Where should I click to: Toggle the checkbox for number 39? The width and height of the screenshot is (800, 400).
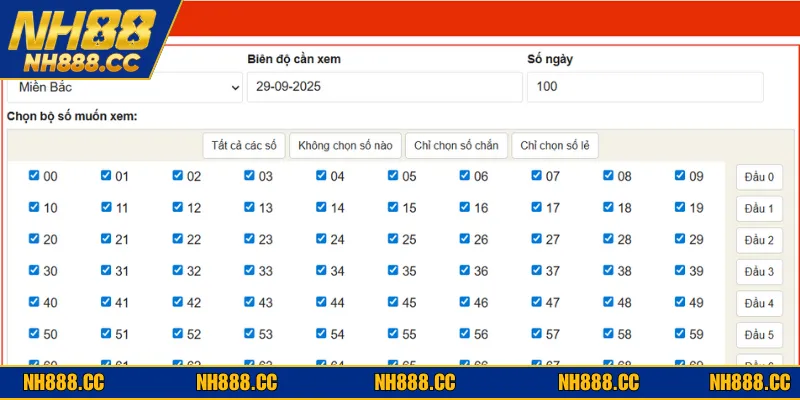681,271
